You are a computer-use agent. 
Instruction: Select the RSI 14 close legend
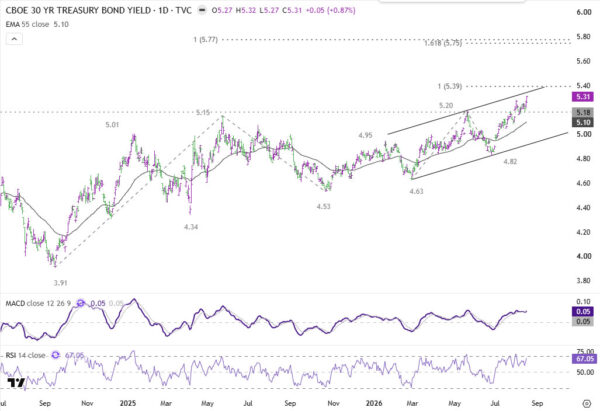coord(25,356)
